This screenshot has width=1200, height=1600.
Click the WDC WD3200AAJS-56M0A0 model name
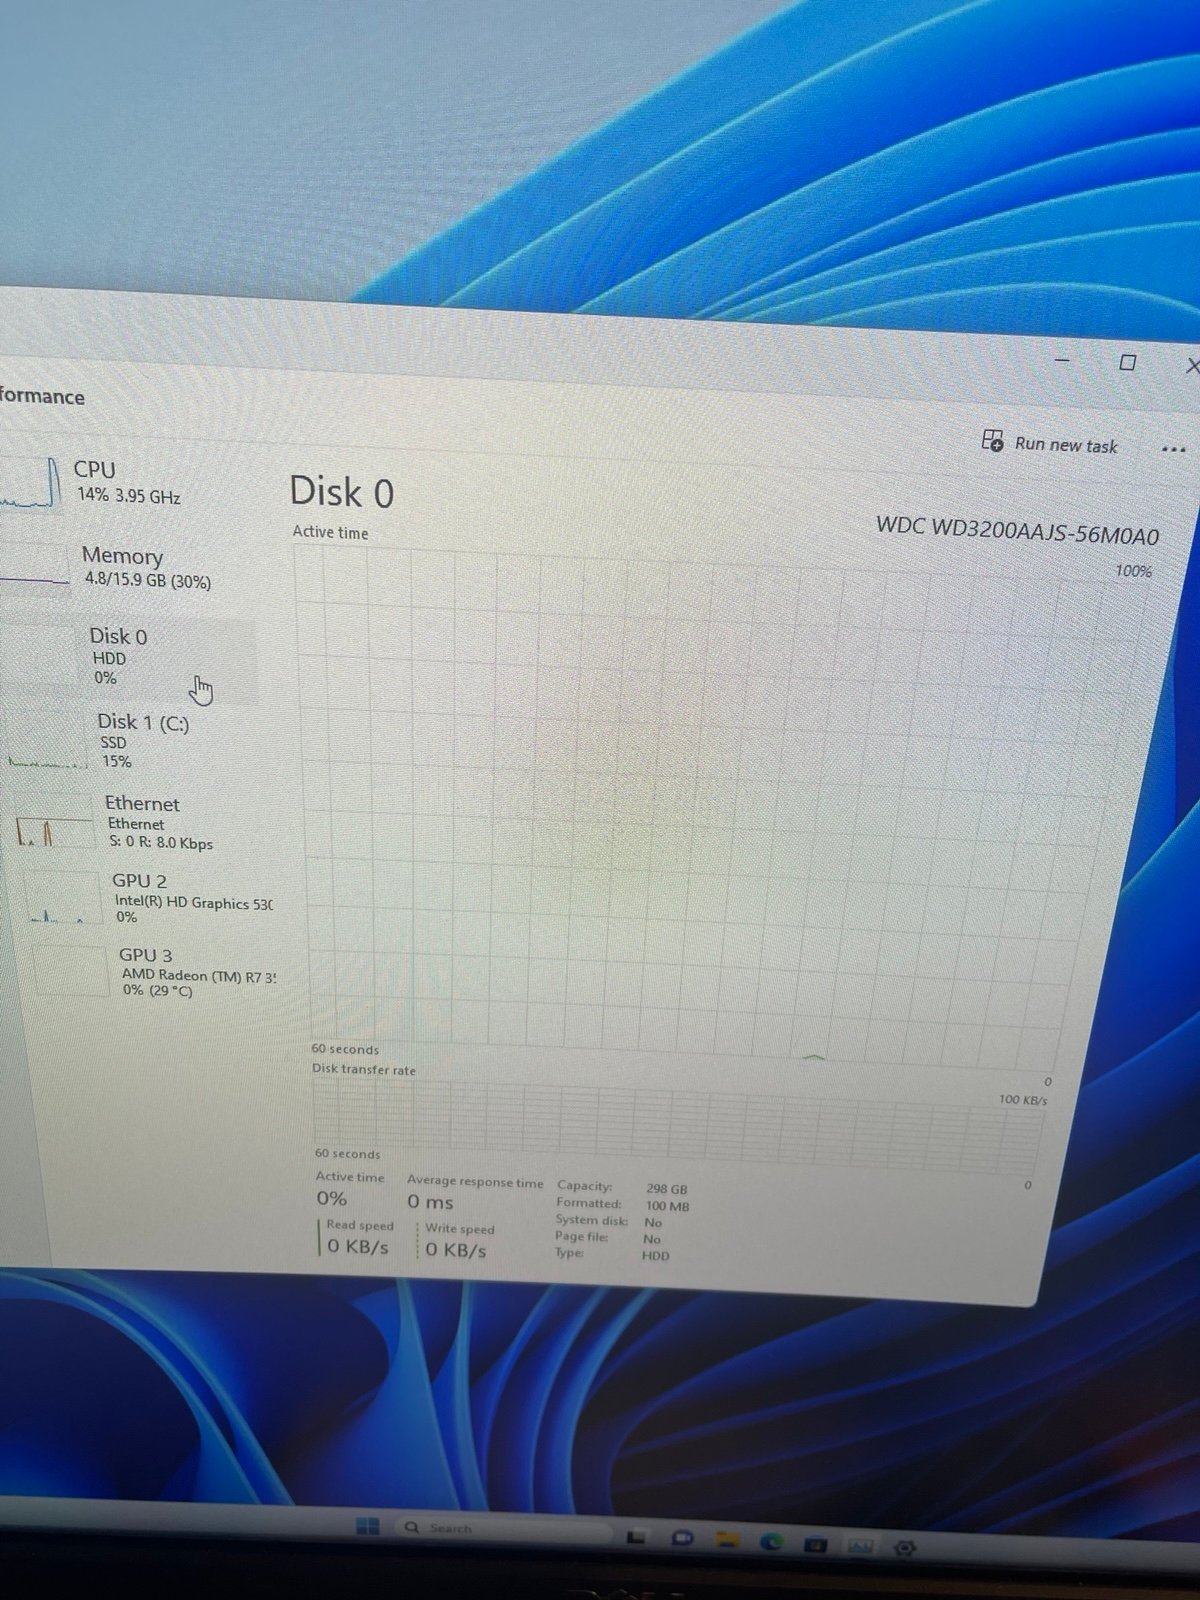point(1017,531)
